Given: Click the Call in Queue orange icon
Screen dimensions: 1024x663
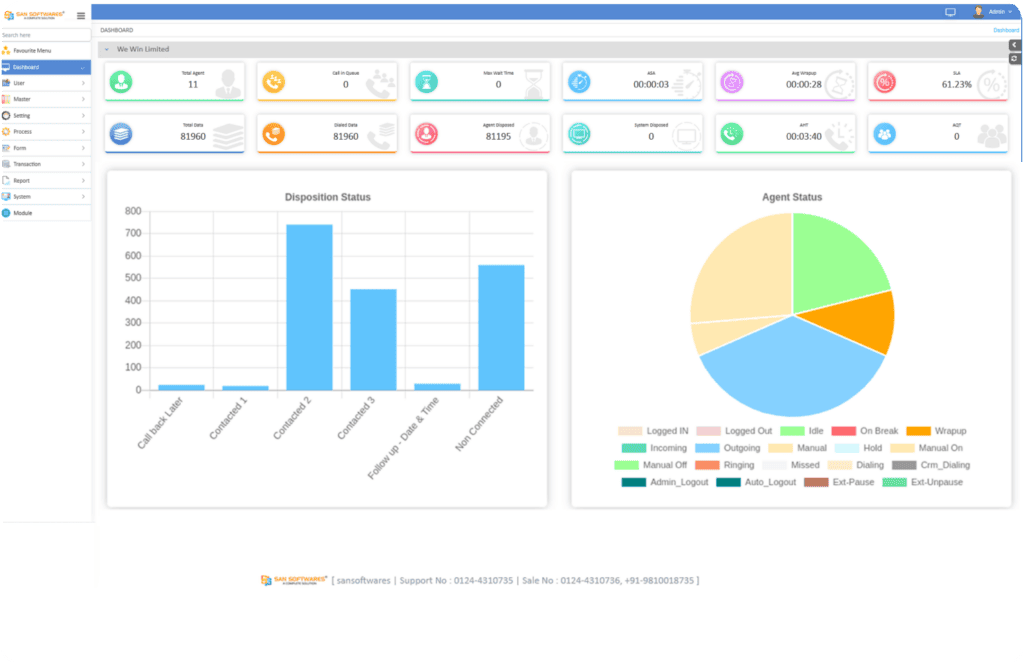Looking at the screenshot, I should pyautogui.click(x=274, y=82).
